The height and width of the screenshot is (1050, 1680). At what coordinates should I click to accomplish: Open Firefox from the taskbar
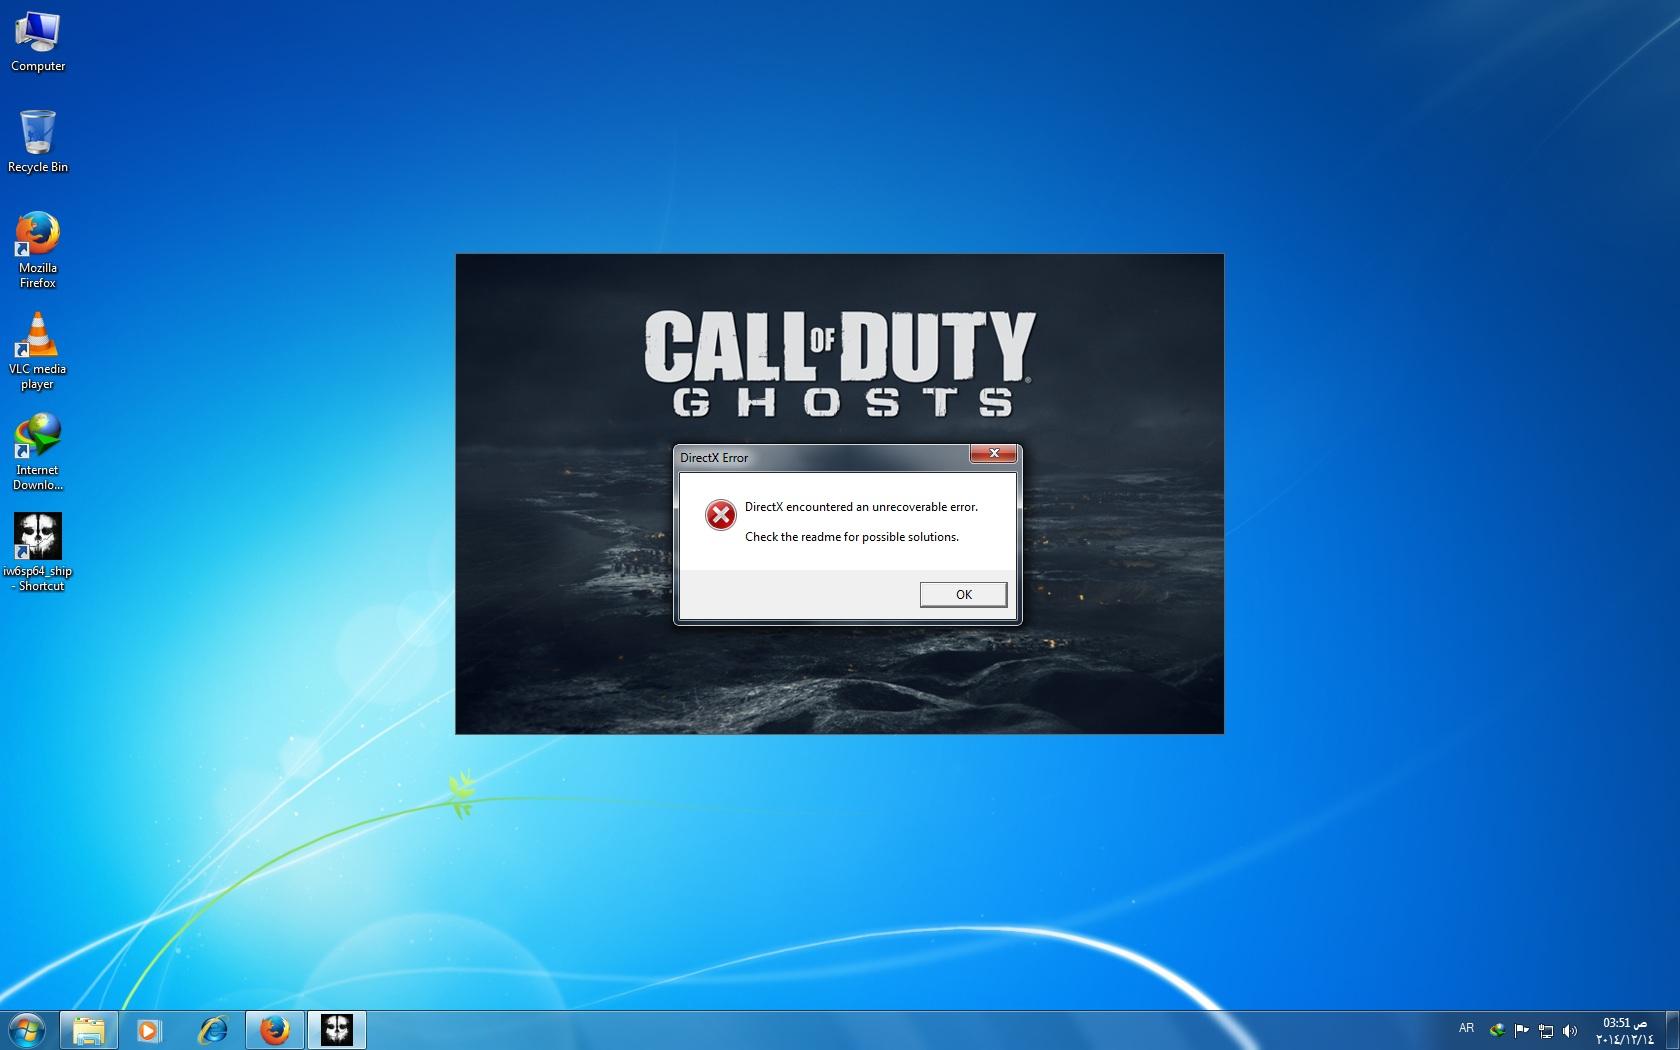tap(274, 1029)
